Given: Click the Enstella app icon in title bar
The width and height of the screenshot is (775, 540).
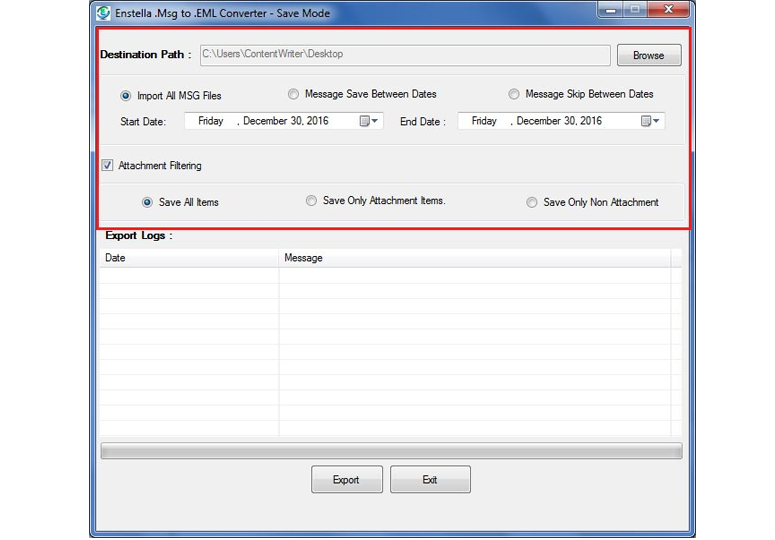Looking at the screenshot, I should pyautogui.click(x=103, y=13).
